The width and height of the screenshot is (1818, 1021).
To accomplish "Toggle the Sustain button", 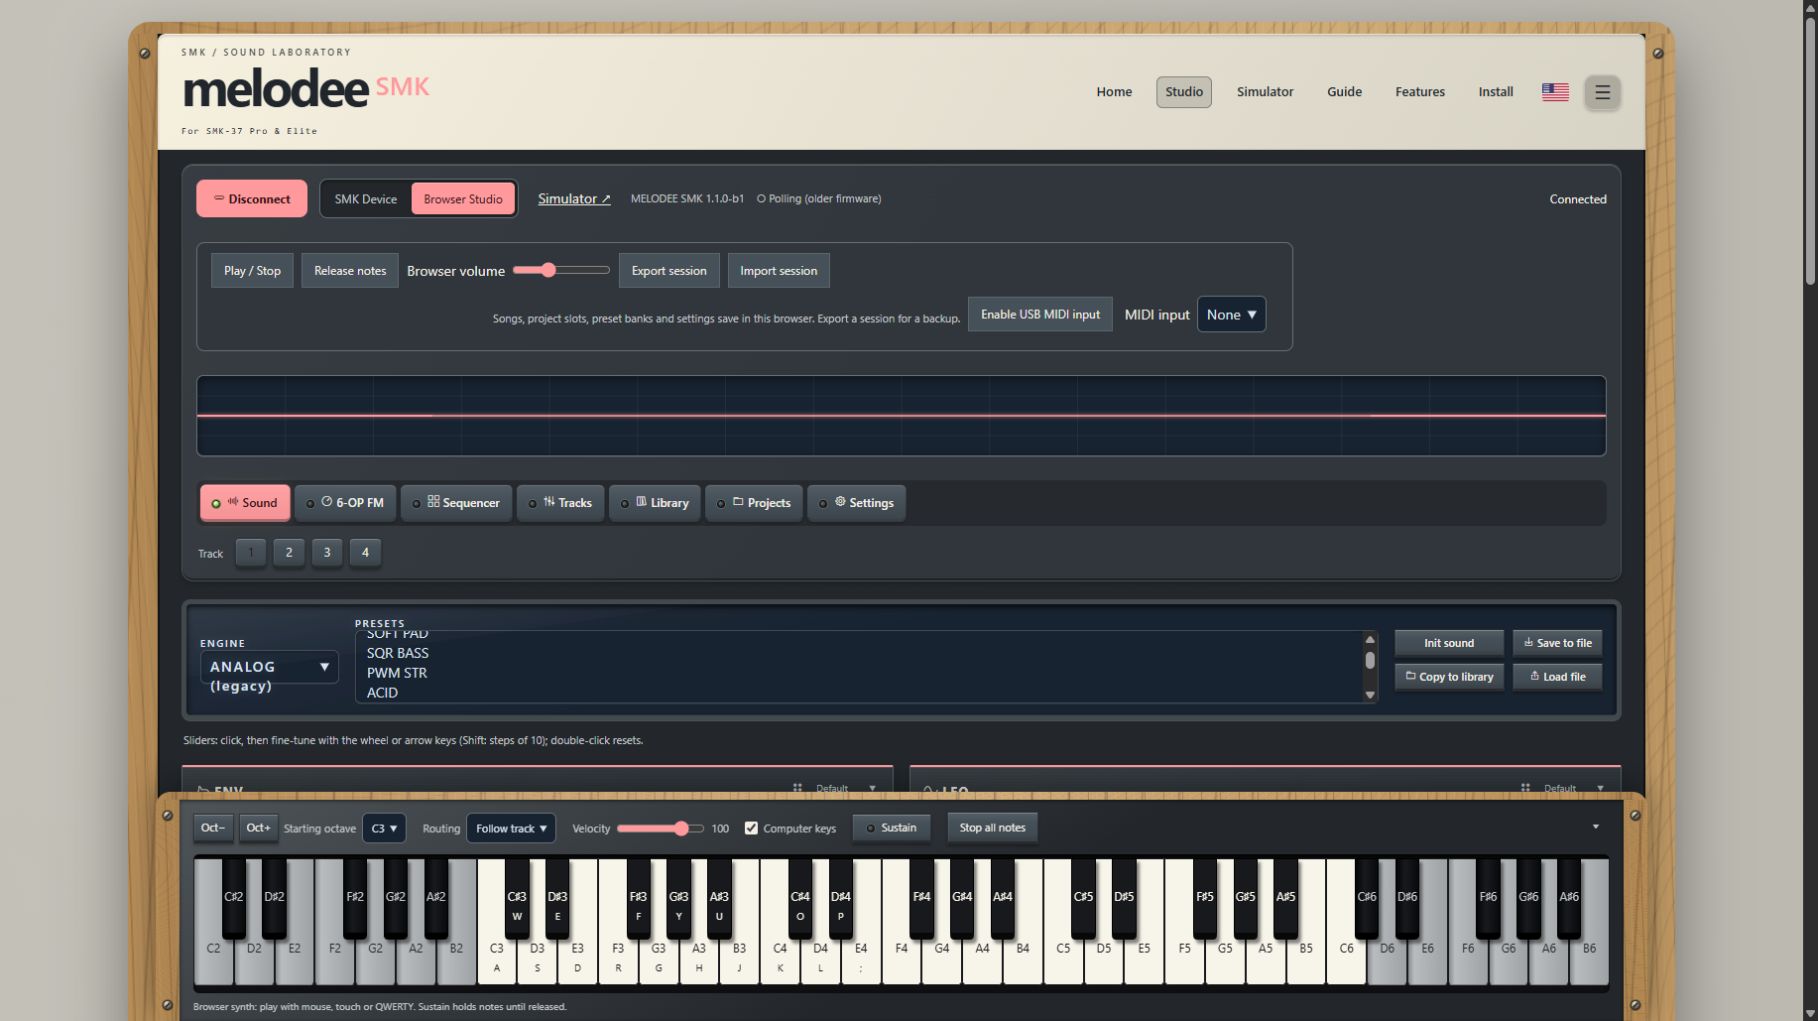I will pyautogui.click(x=891, y=828).
